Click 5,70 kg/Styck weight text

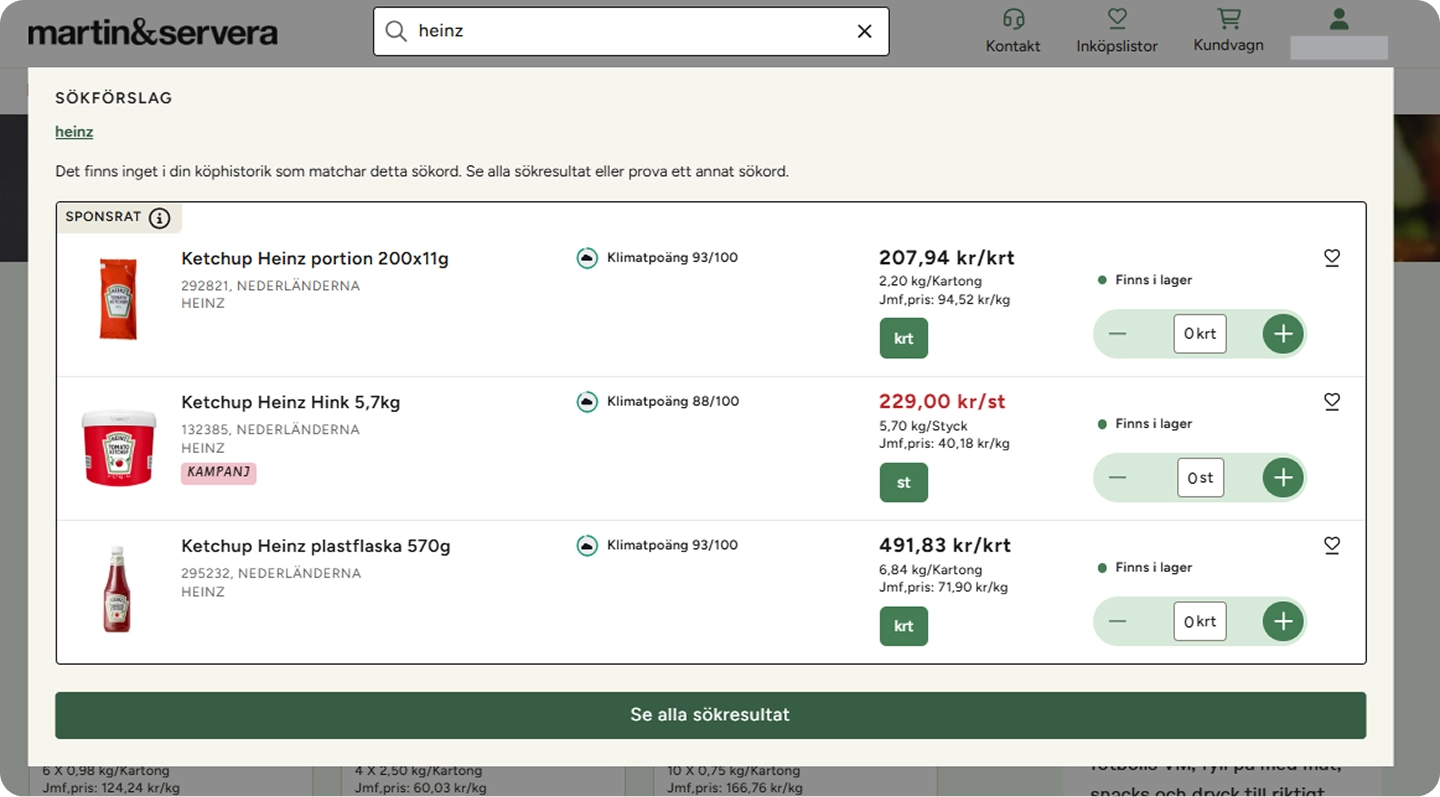pos(923,426)
